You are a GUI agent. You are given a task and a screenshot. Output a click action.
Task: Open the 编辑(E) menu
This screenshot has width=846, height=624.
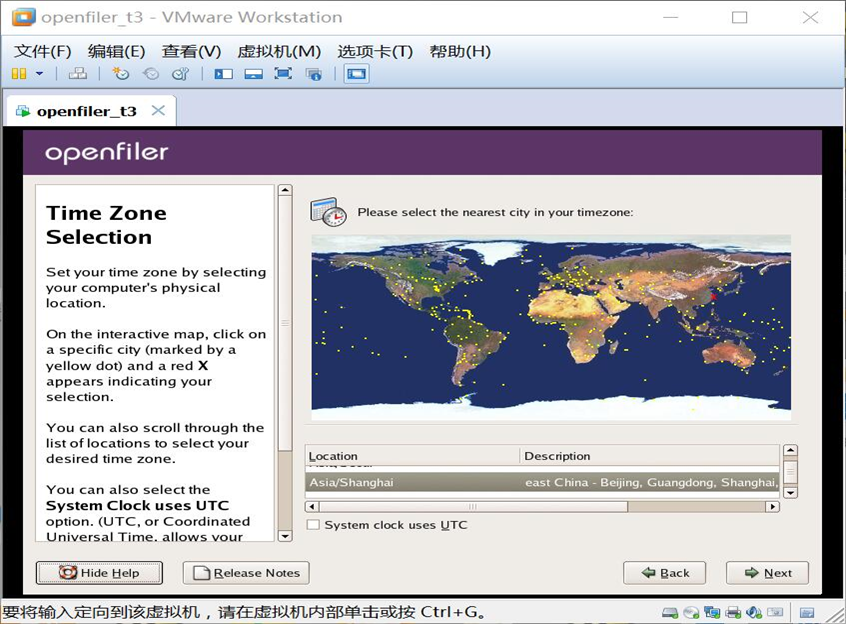pyautogui.click(x=117, y=51)
